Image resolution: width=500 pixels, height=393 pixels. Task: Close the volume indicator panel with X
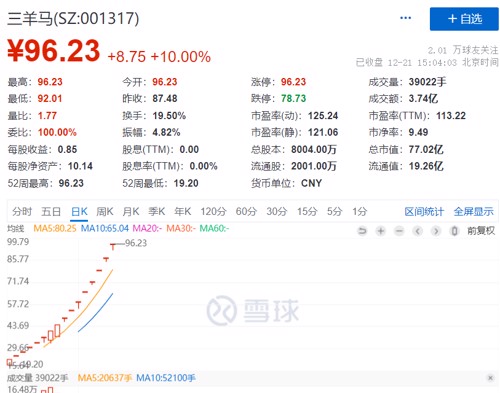490,378
